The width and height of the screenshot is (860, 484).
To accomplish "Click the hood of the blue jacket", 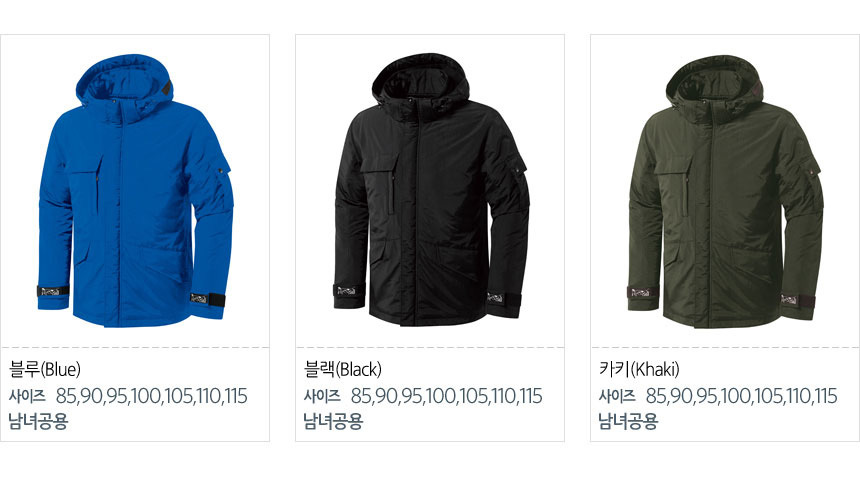I will (125, 82).
